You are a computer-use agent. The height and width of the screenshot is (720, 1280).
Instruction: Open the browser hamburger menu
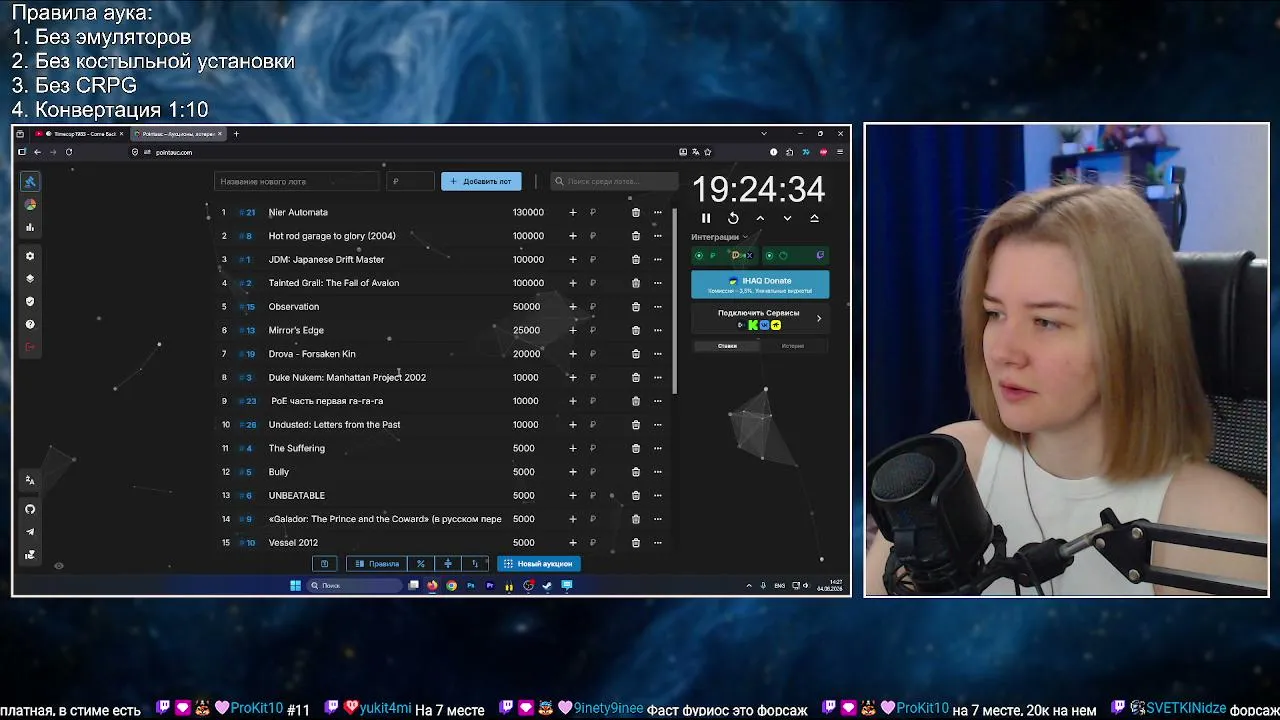pos(840,152)
